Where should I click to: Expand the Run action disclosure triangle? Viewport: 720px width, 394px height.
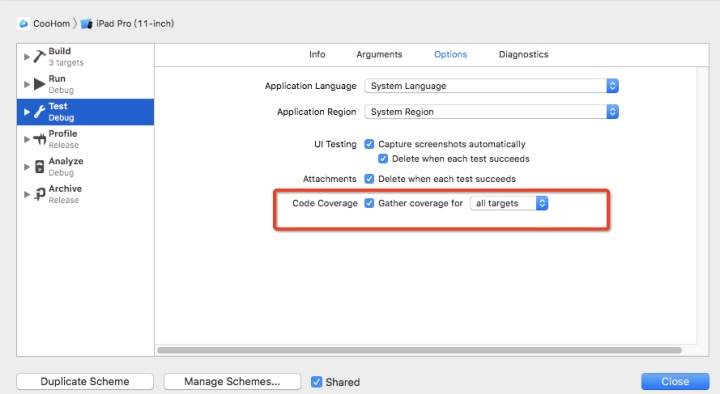[x=27, y=84]
